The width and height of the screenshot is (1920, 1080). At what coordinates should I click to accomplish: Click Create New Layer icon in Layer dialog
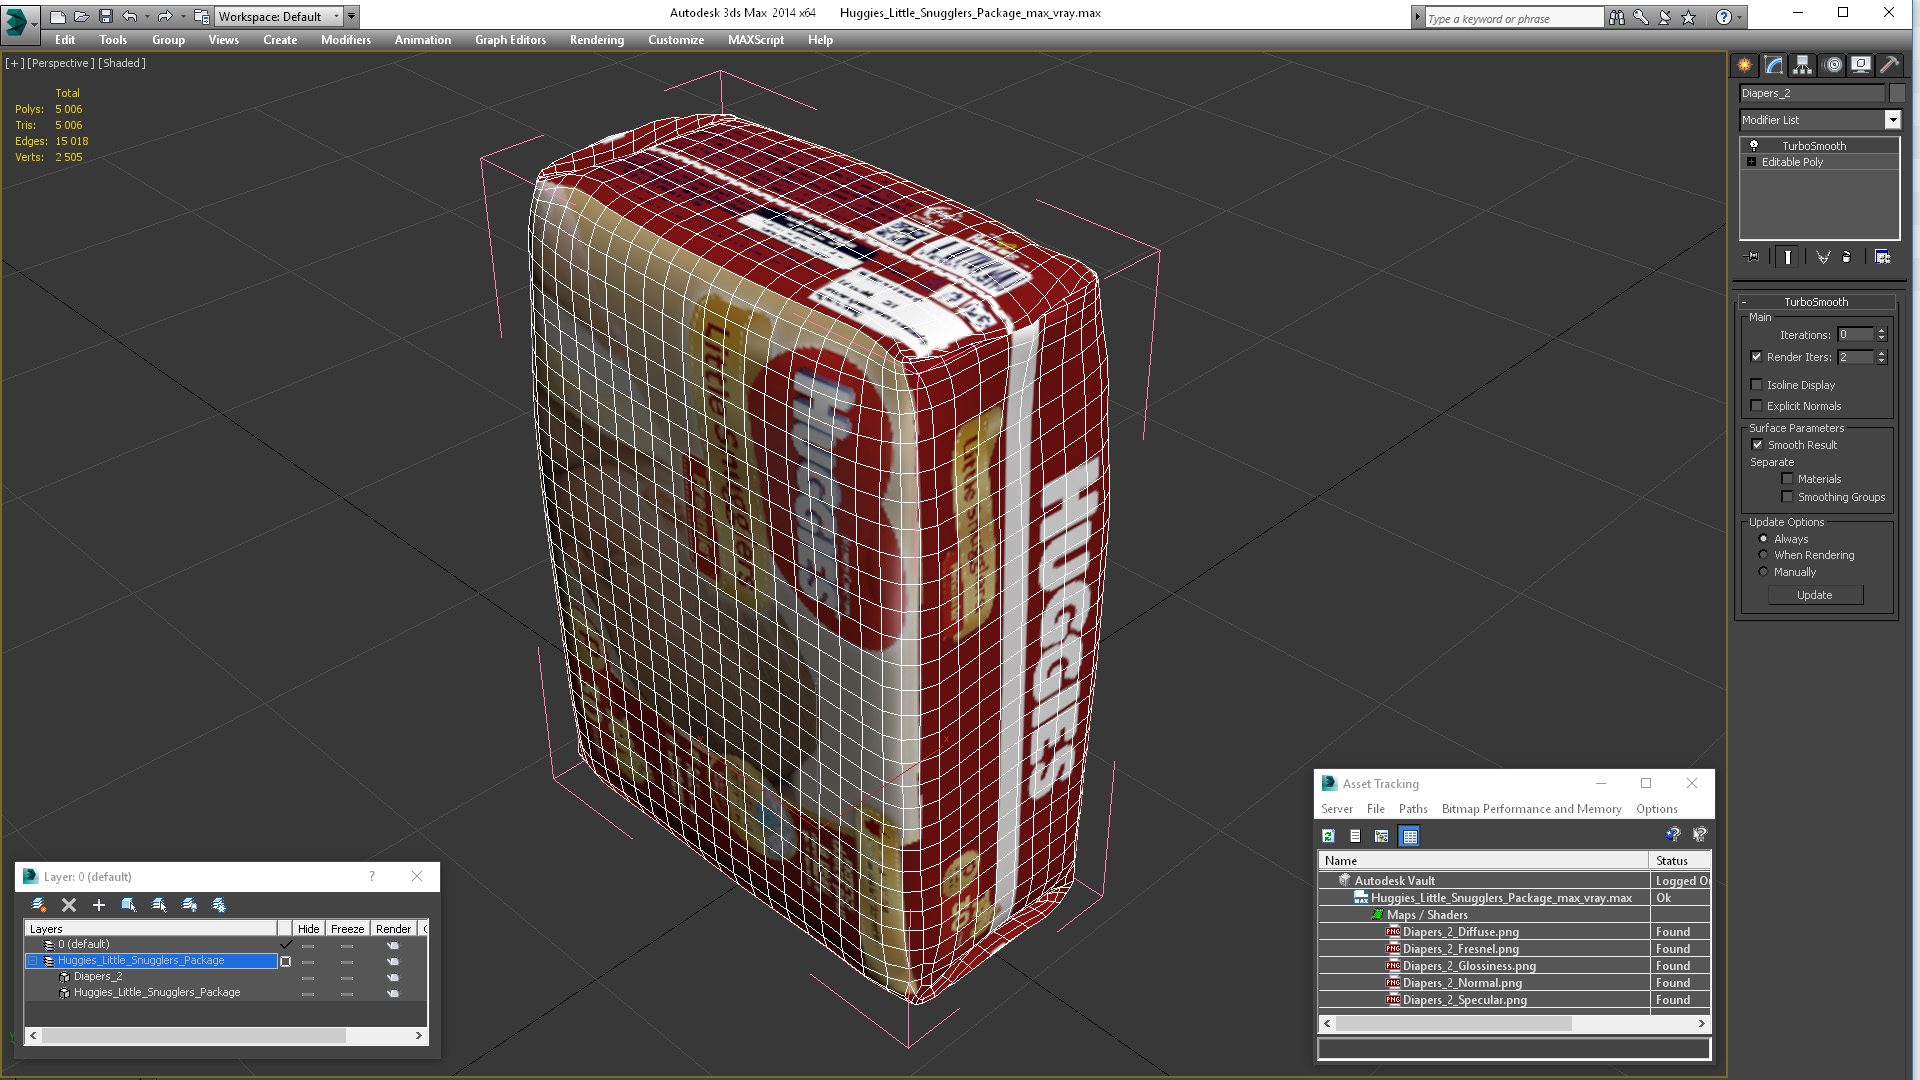(x=39, y=905)
